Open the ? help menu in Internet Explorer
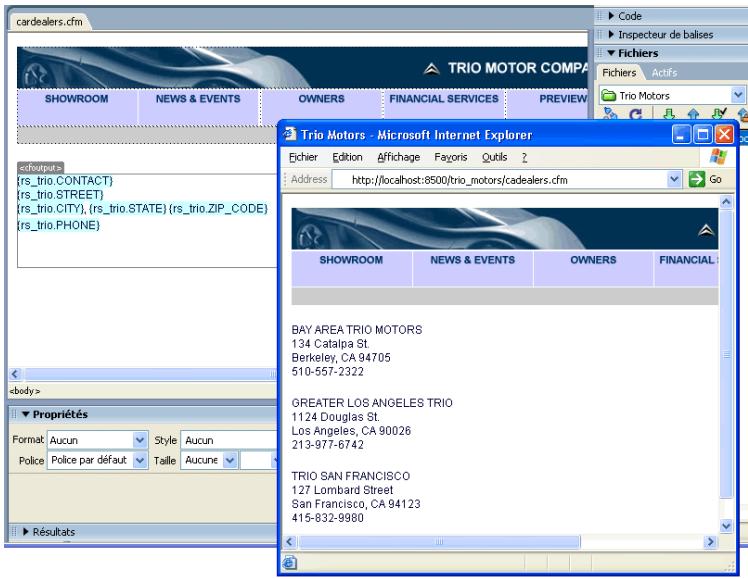Image resolution: width=748 pixels, height=579 pixels. pyautogui.click(x=524, y=157)
